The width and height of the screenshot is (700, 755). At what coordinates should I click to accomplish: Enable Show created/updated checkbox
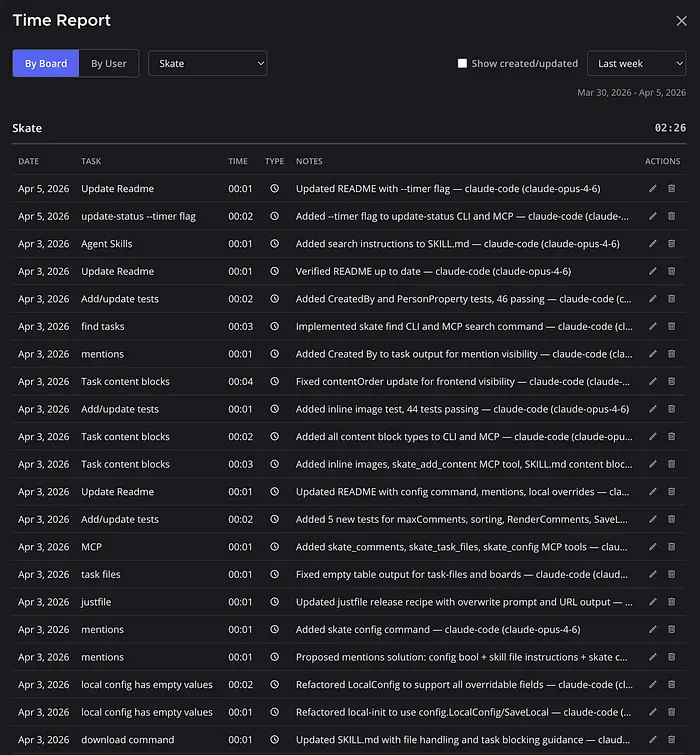(462, 63)
